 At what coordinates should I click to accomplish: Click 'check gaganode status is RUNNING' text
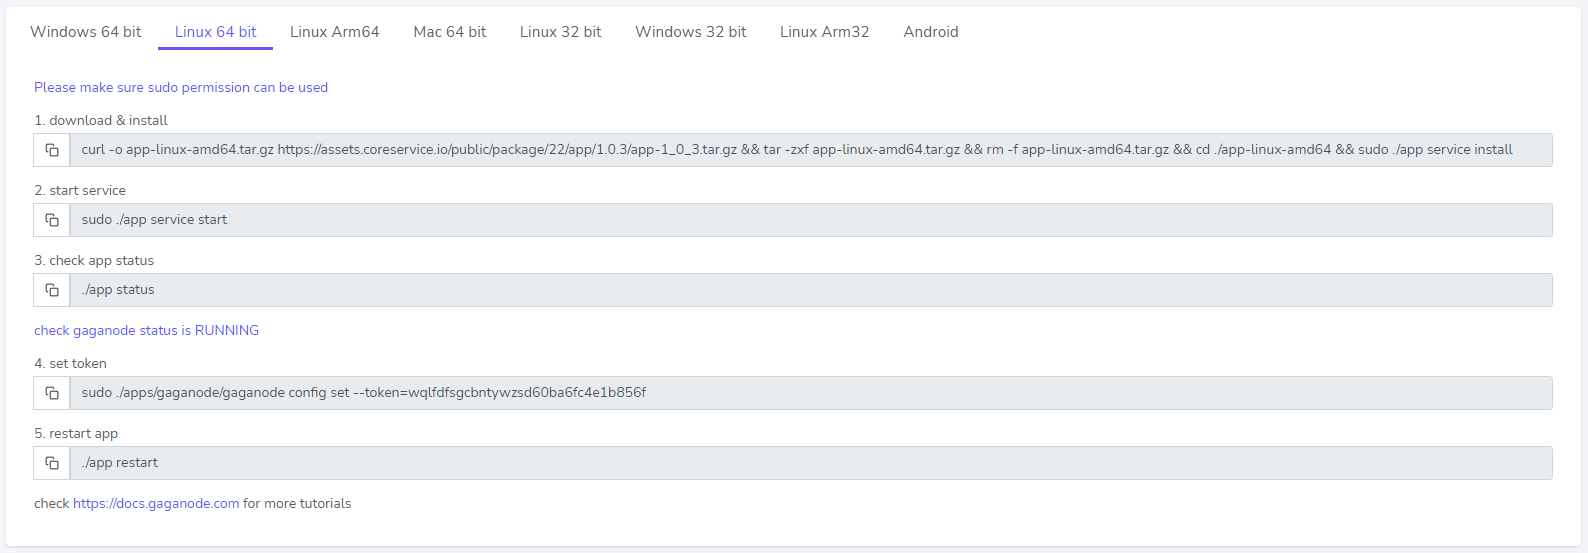coord(146,331)
